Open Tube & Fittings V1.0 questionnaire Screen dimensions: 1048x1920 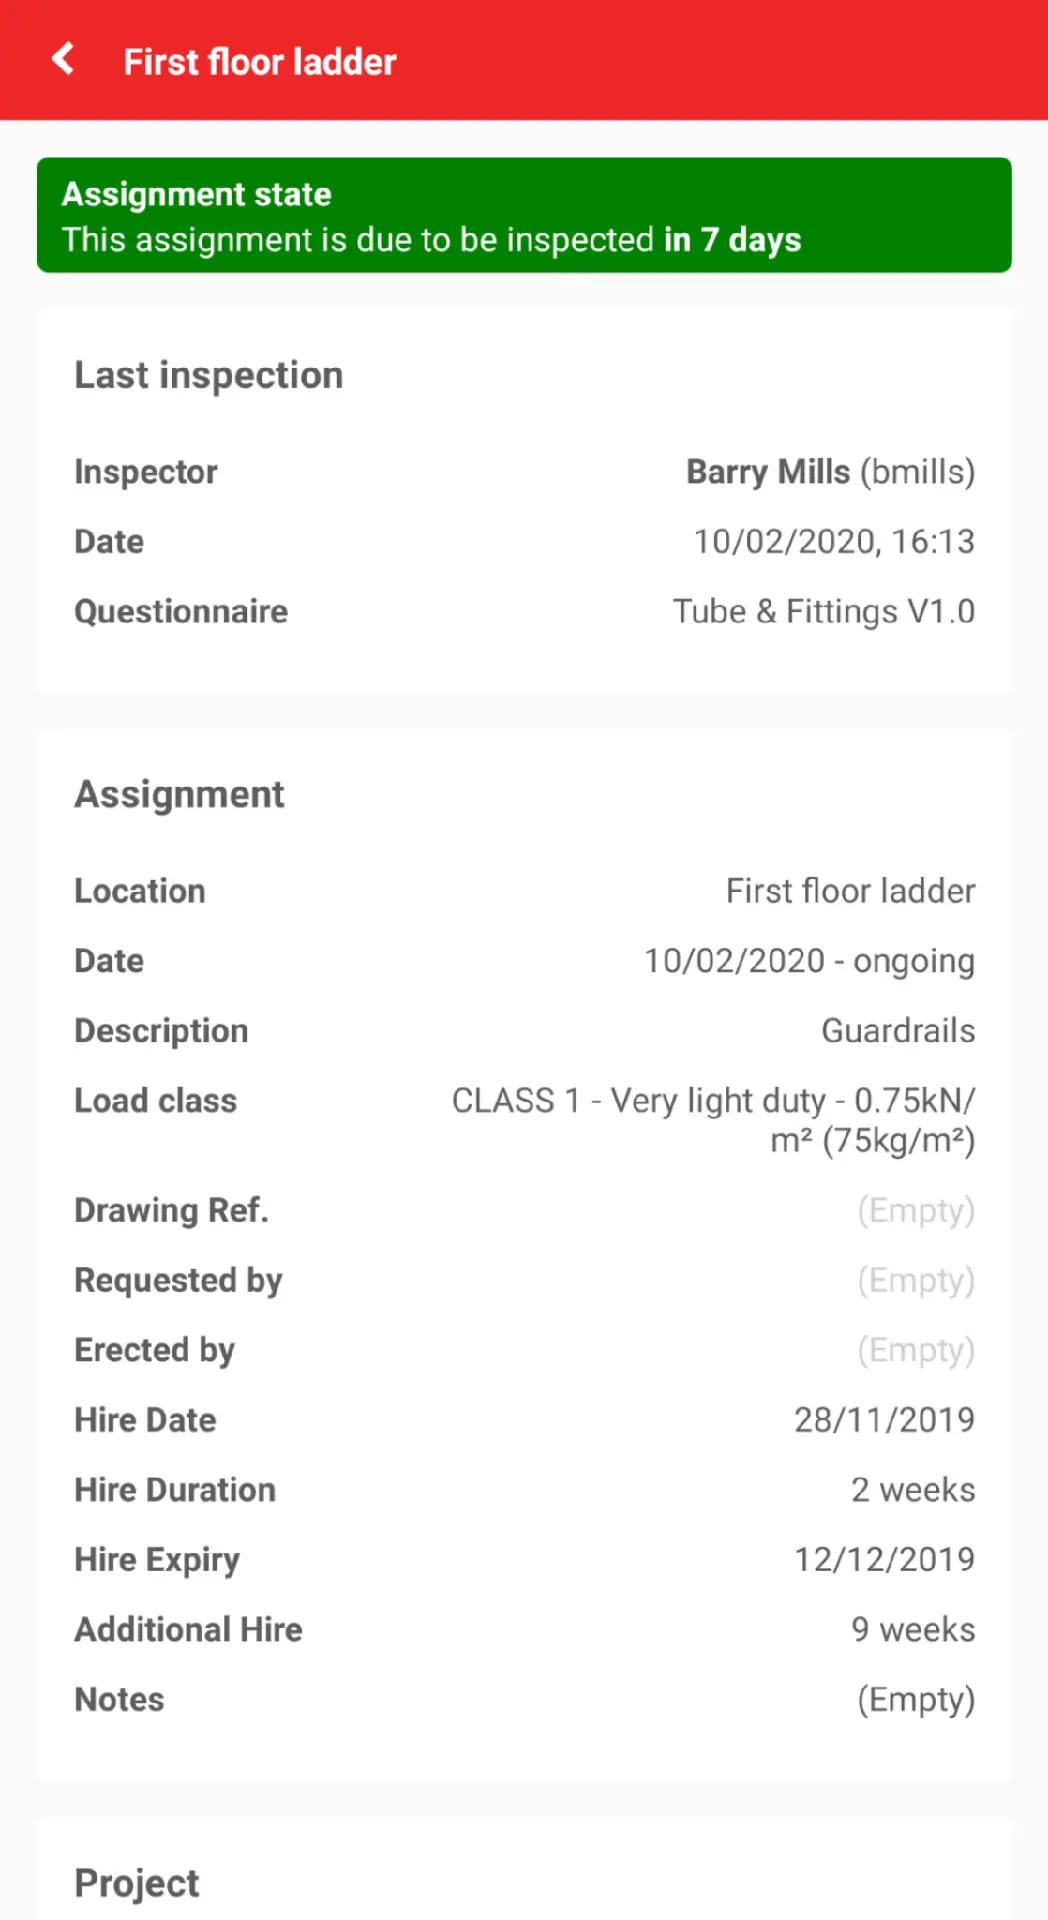(823, 612)
